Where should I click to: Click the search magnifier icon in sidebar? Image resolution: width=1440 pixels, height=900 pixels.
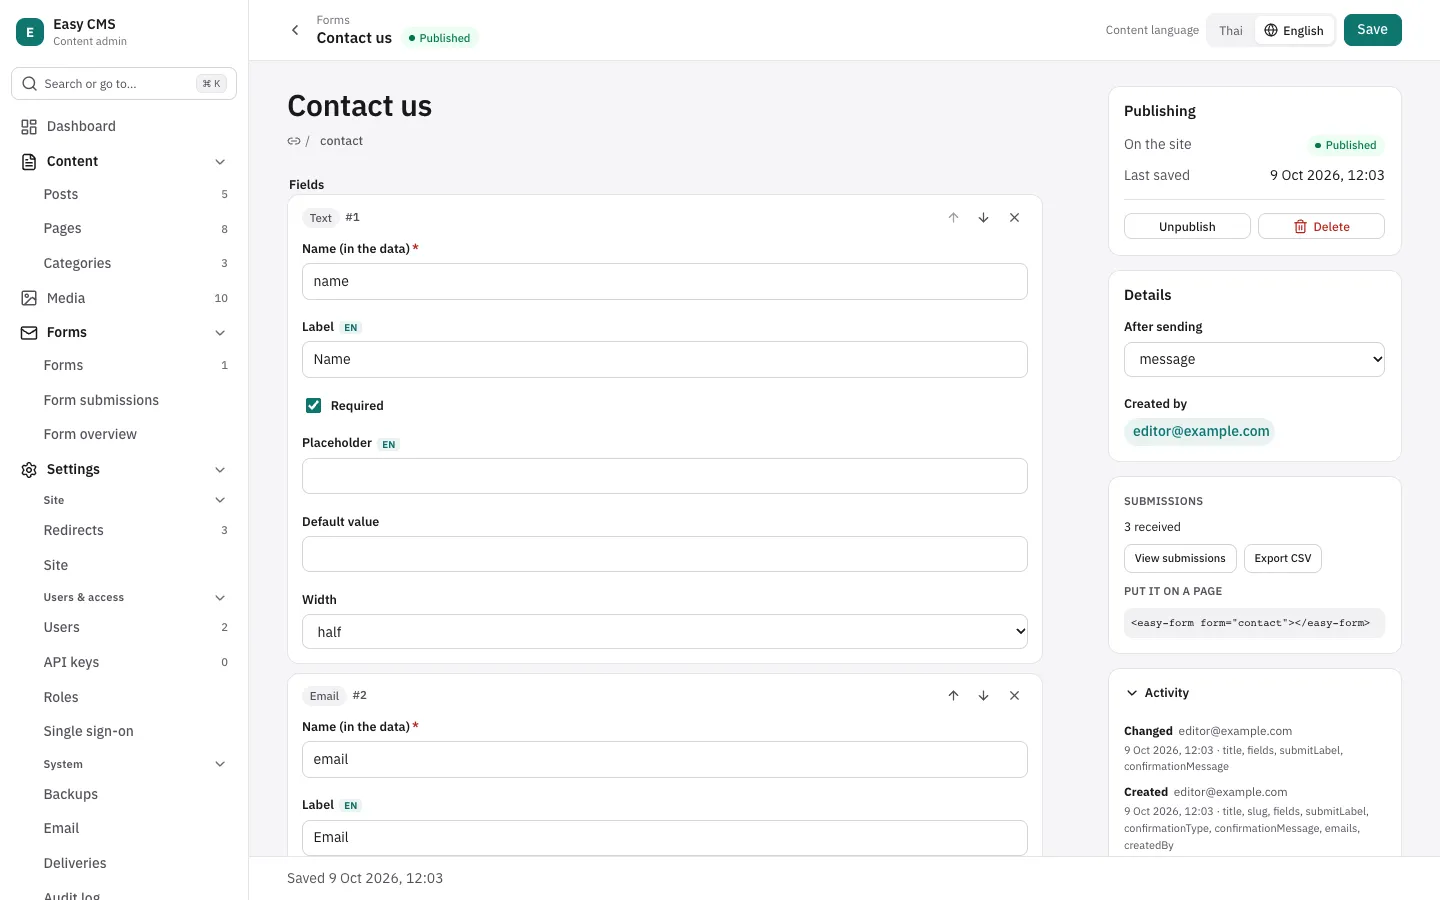click(x=30, y=84)
